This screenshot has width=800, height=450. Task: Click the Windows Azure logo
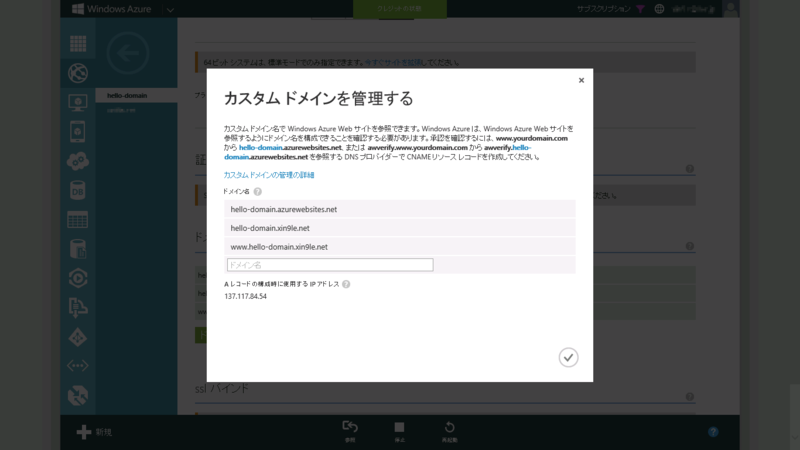112,9
